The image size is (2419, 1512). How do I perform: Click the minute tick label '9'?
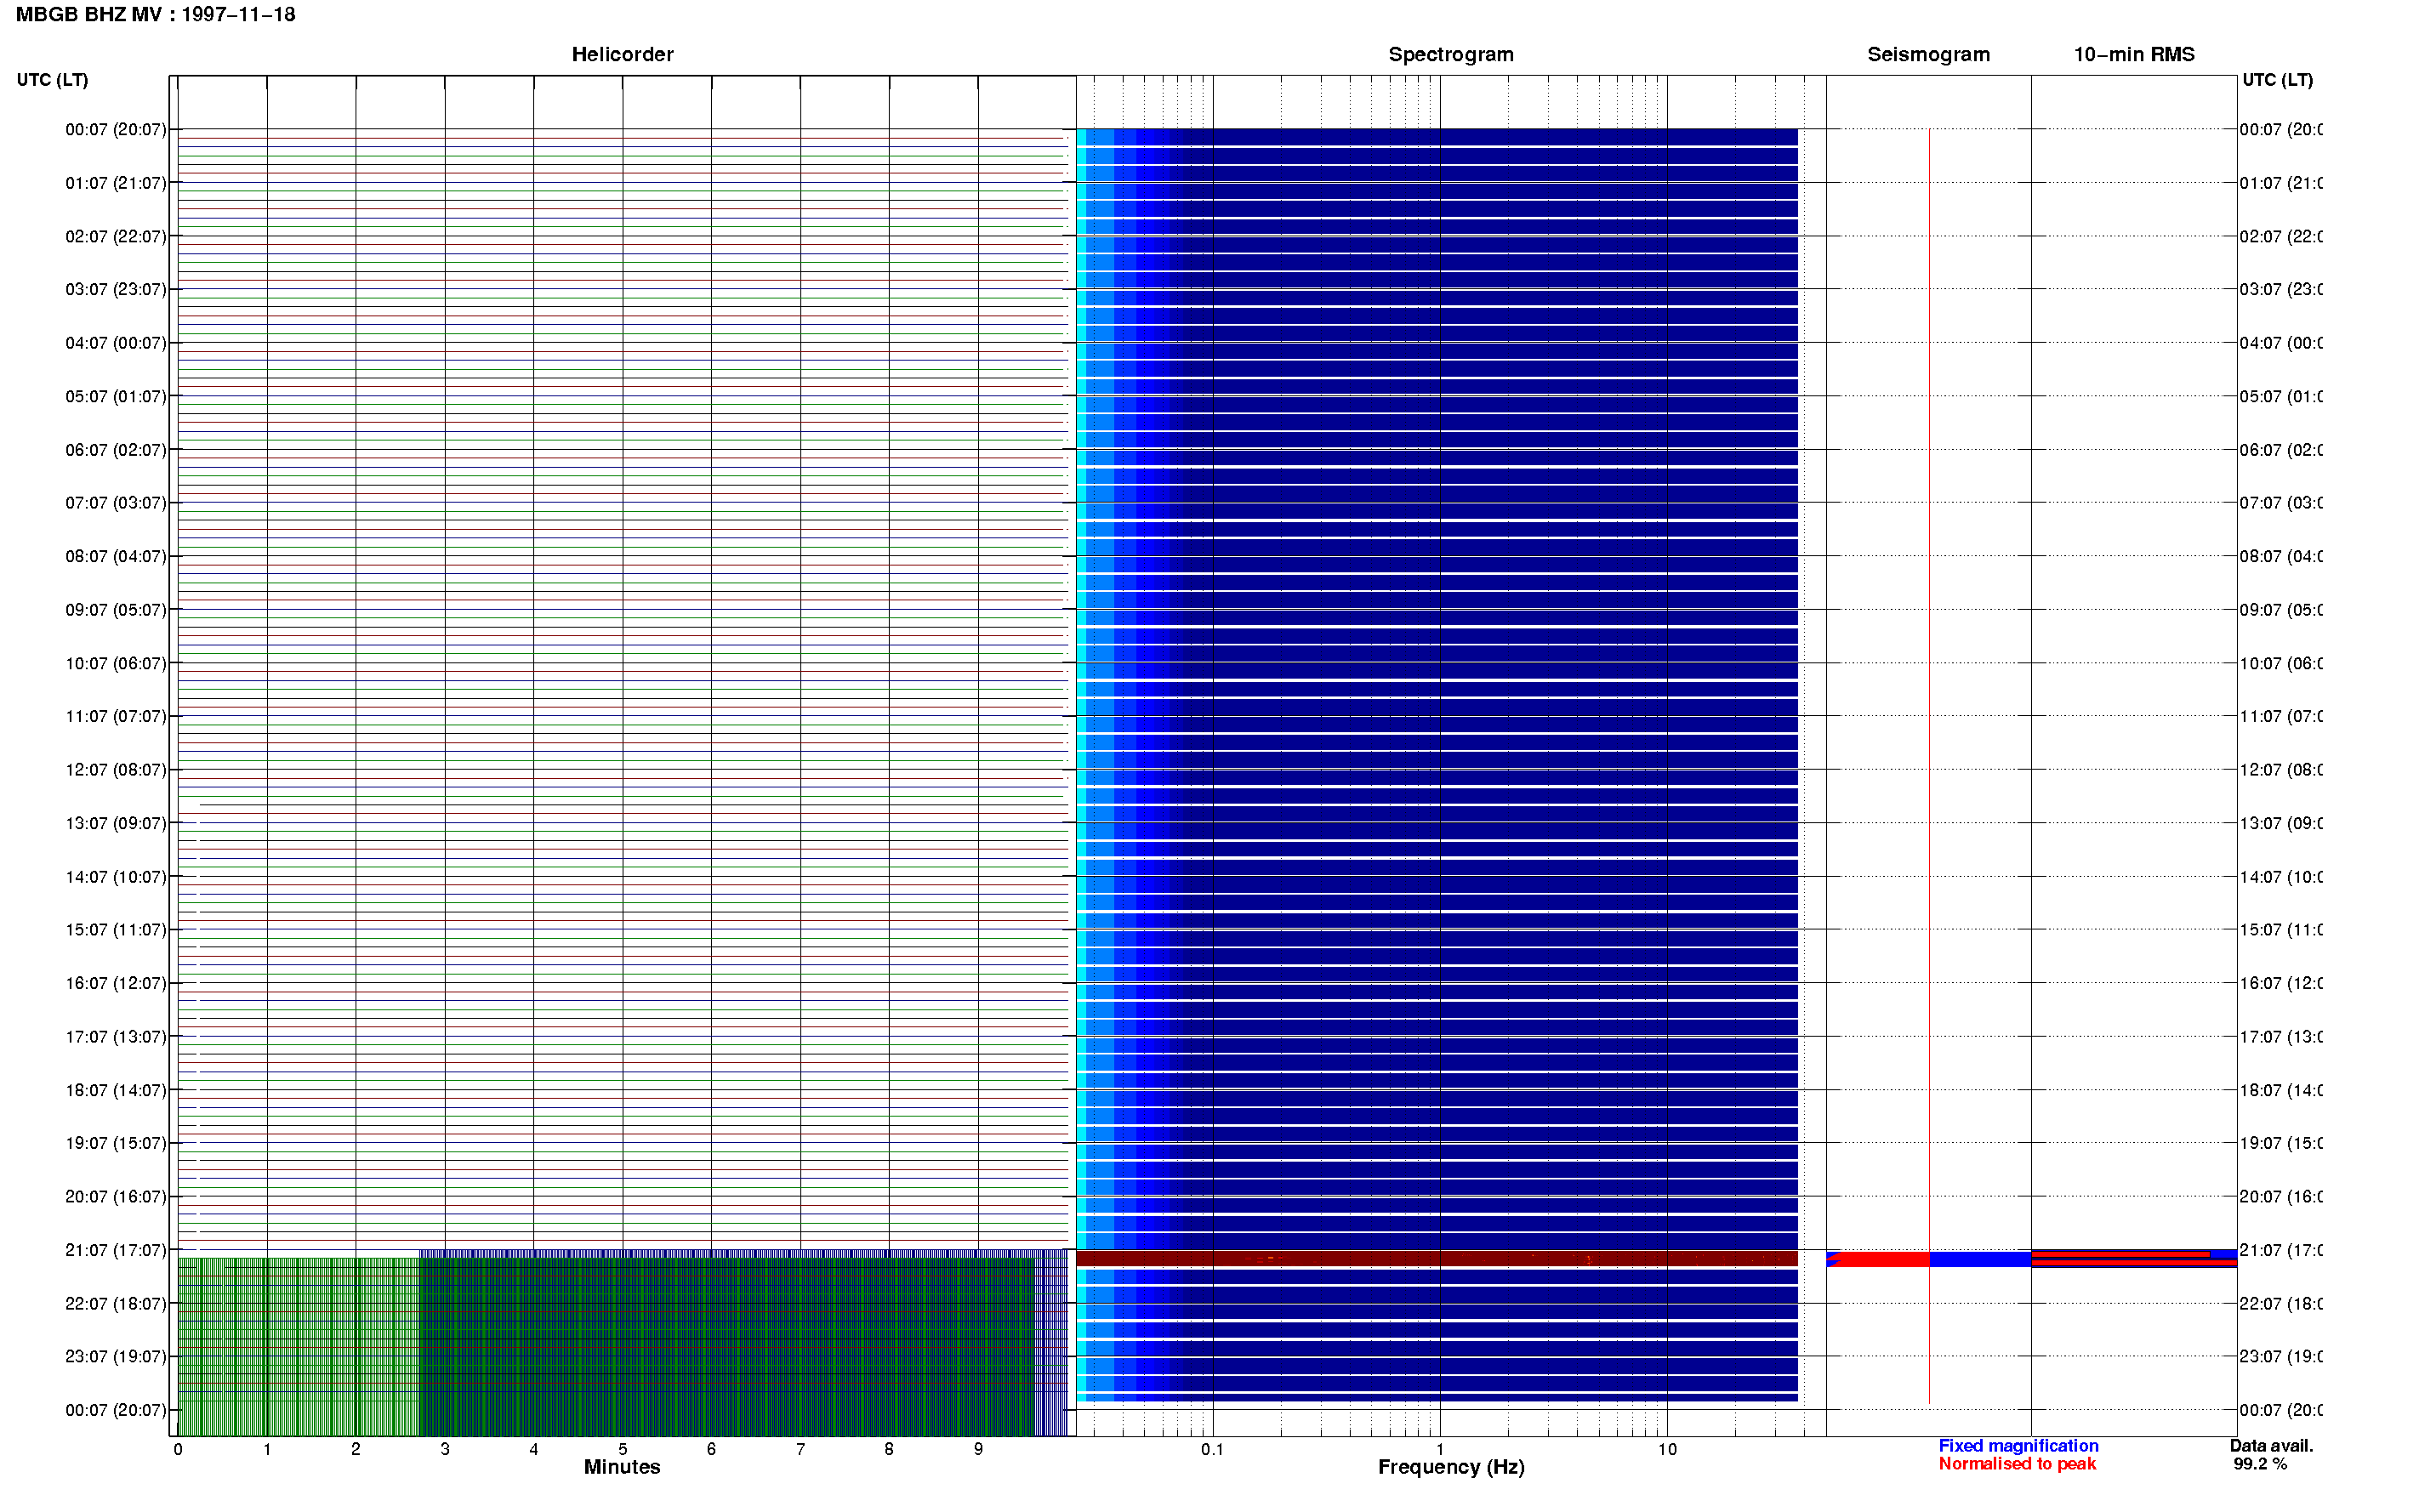[x=978, y=1449]
